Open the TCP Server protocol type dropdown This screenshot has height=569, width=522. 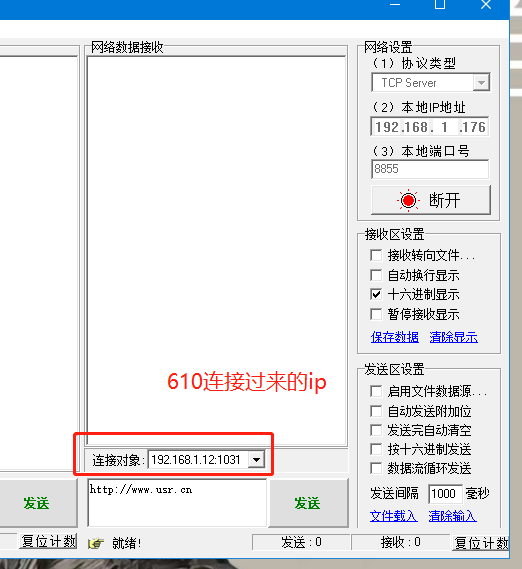(x=481, y=83)
